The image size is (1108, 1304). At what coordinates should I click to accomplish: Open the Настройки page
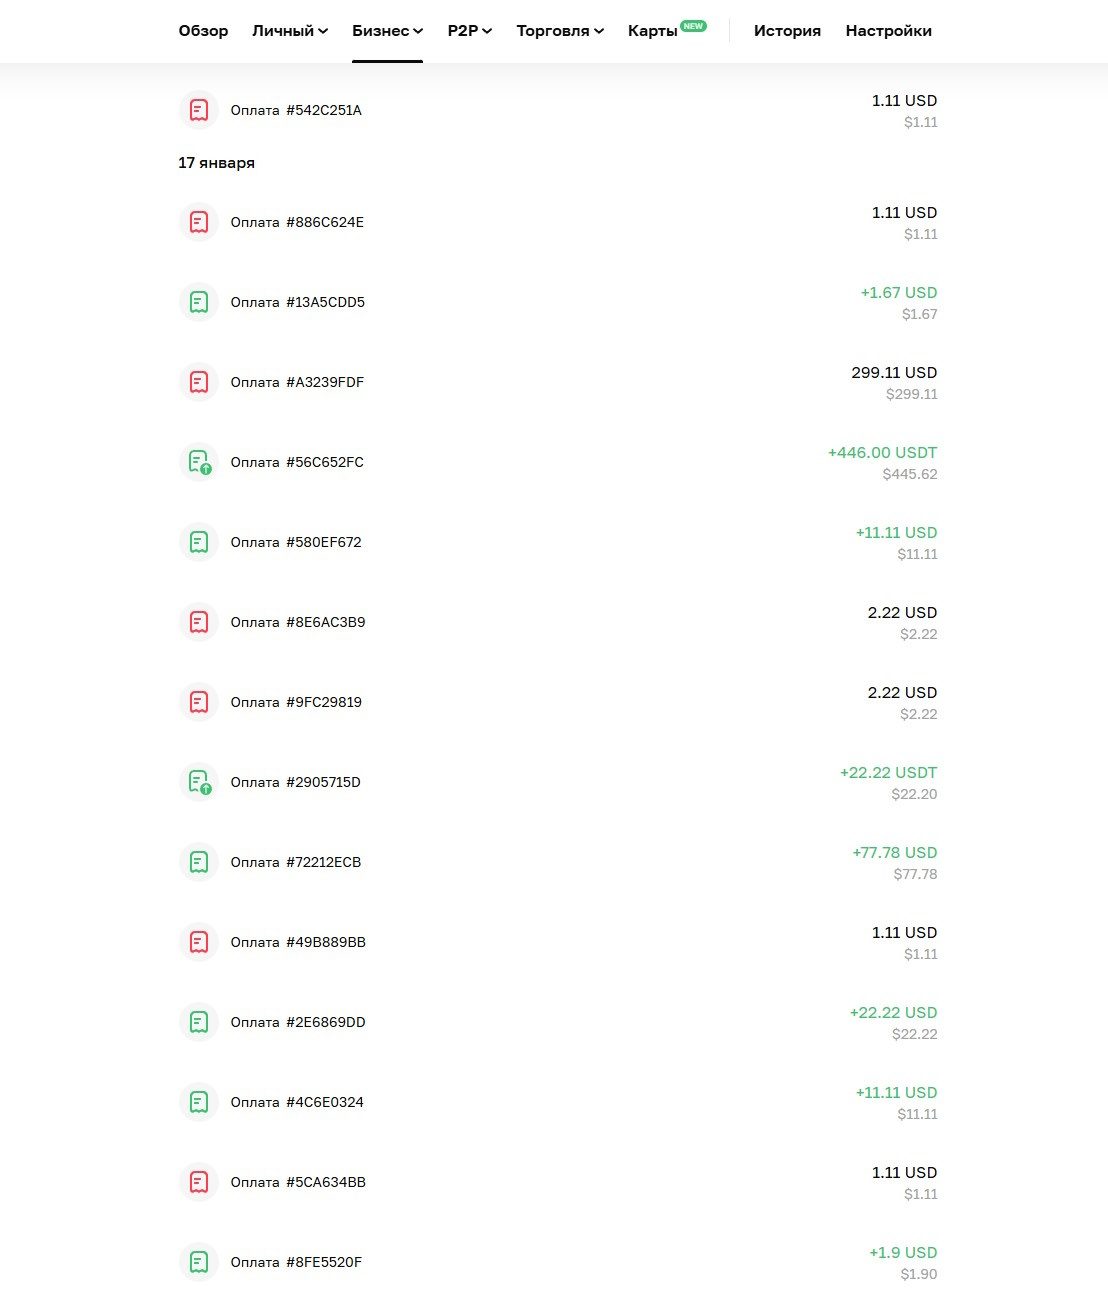888,31
